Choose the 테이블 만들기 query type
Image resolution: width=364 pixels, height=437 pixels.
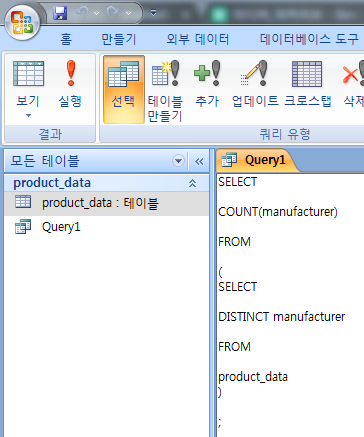pos(165,91)
